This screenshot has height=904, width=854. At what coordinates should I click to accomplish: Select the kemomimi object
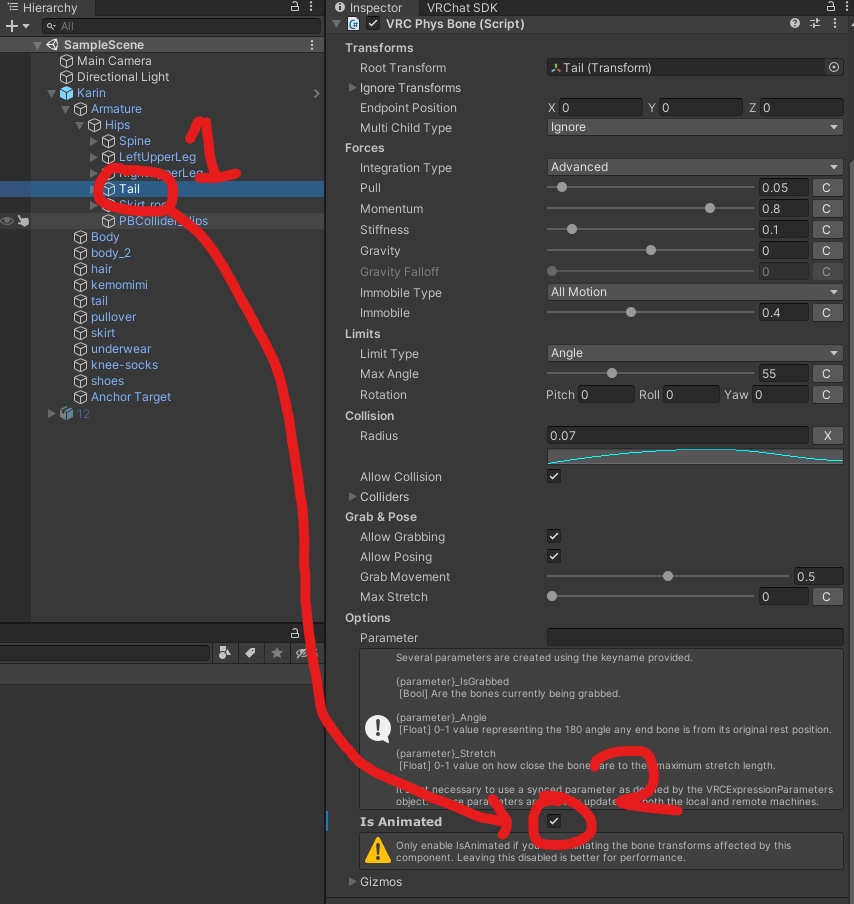point(119,285)
